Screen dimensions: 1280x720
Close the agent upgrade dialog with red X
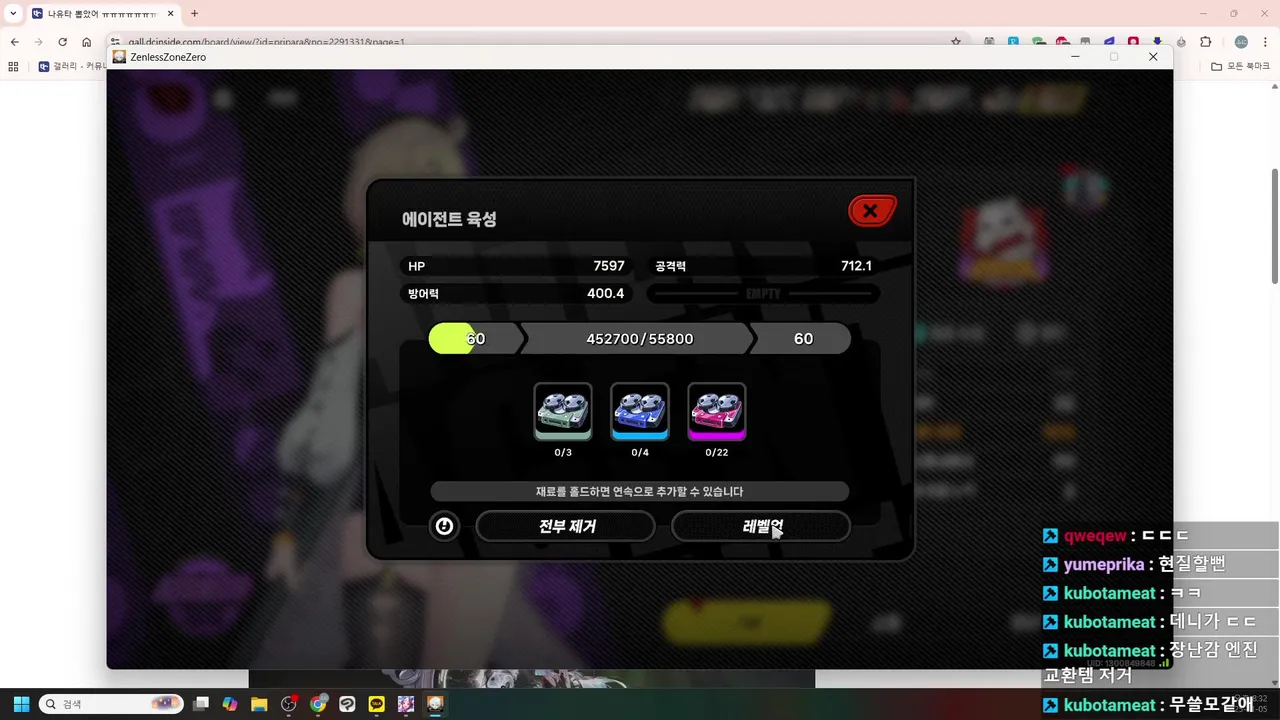[871, 211]
